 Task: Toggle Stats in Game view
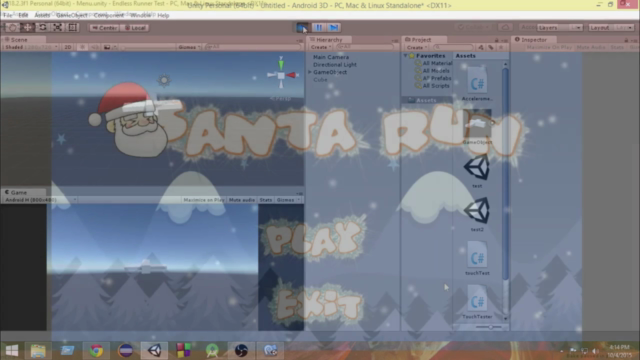[266, 200]
